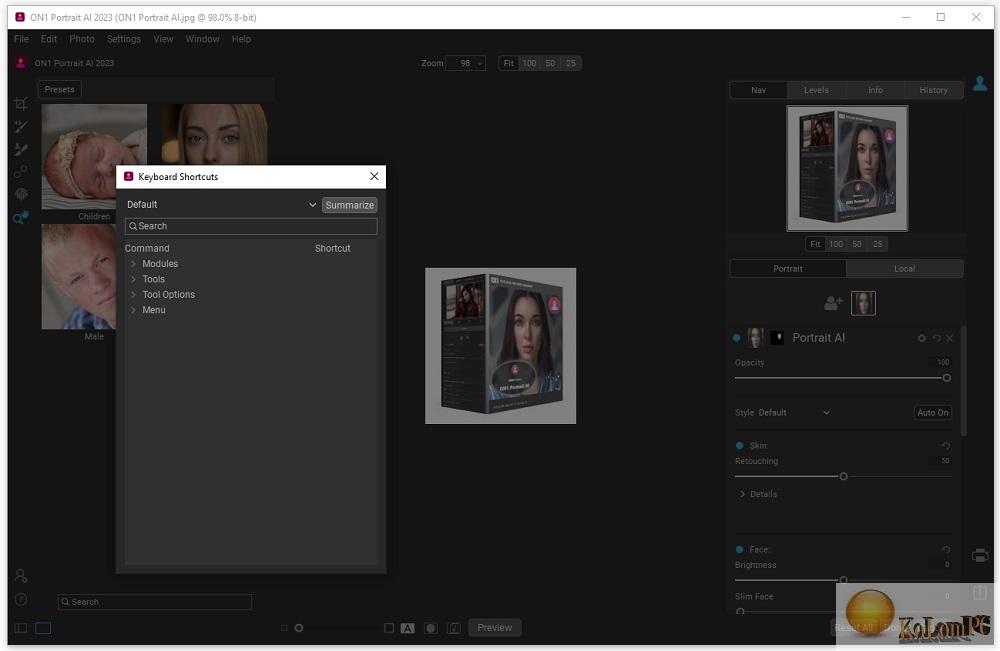Click the Skin Retouching slider handle

pos(843,476)
